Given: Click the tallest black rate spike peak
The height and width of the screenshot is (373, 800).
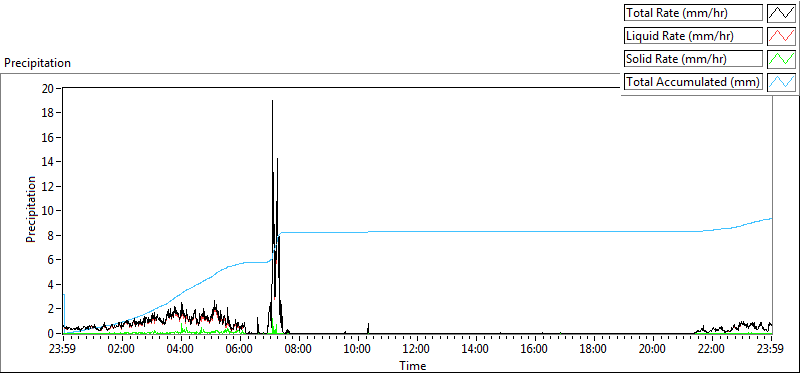Looking at the screenshot, I should tap(272, 101).
